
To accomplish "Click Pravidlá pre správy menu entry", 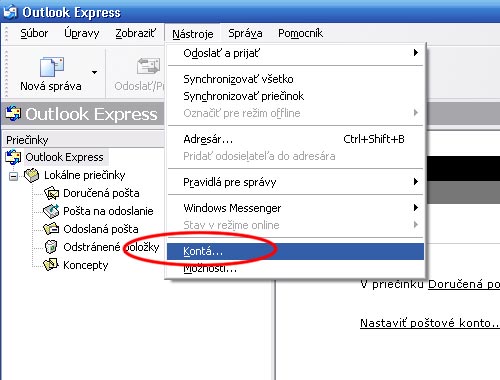I will (295, 182).
